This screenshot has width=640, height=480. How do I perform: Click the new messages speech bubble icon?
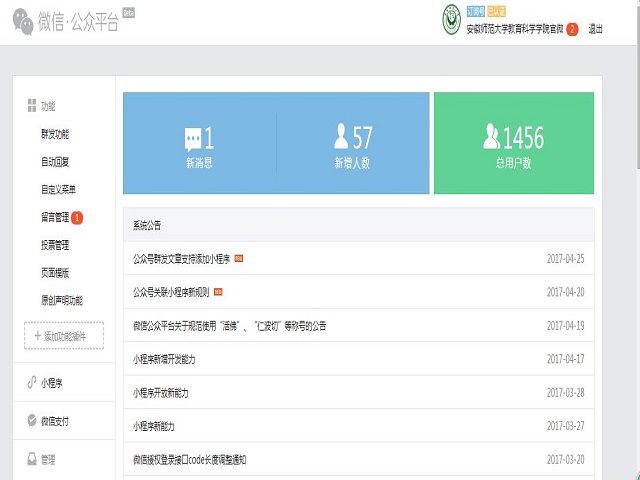point(193,138)
